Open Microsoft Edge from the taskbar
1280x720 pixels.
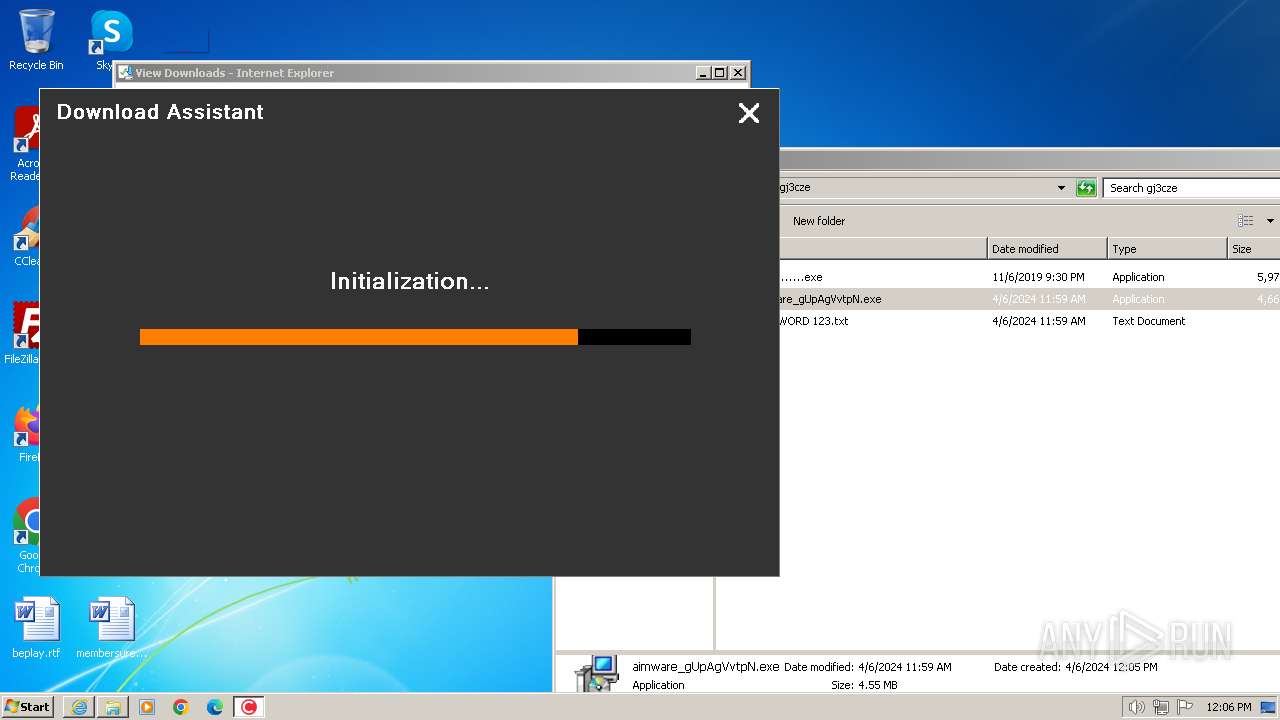215,707
